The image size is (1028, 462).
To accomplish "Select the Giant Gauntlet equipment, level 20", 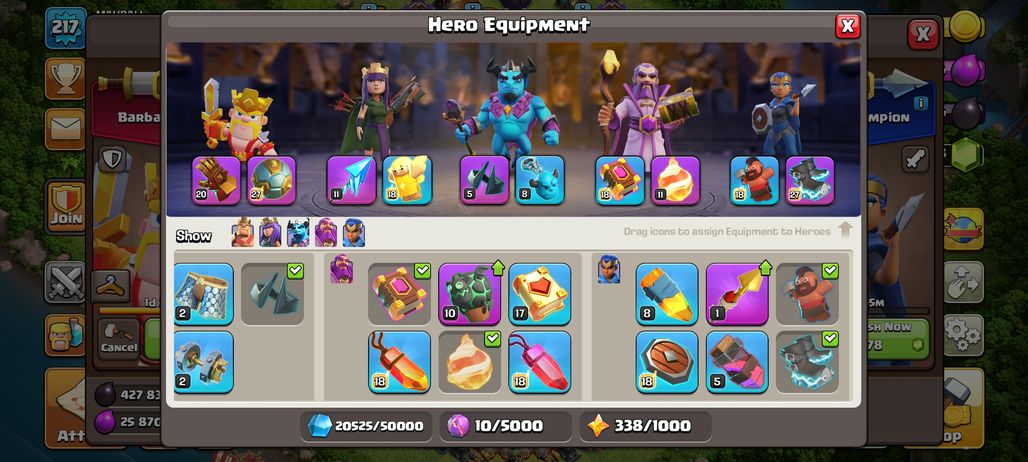I will pos(216,180).
